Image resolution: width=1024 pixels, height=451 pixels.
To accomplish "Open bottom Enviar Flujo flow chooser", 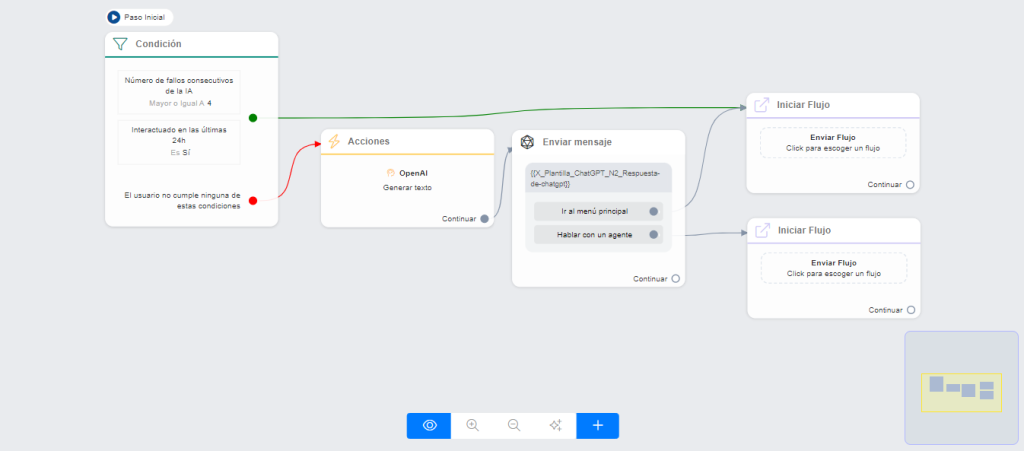I will click(x=832, y=268).
